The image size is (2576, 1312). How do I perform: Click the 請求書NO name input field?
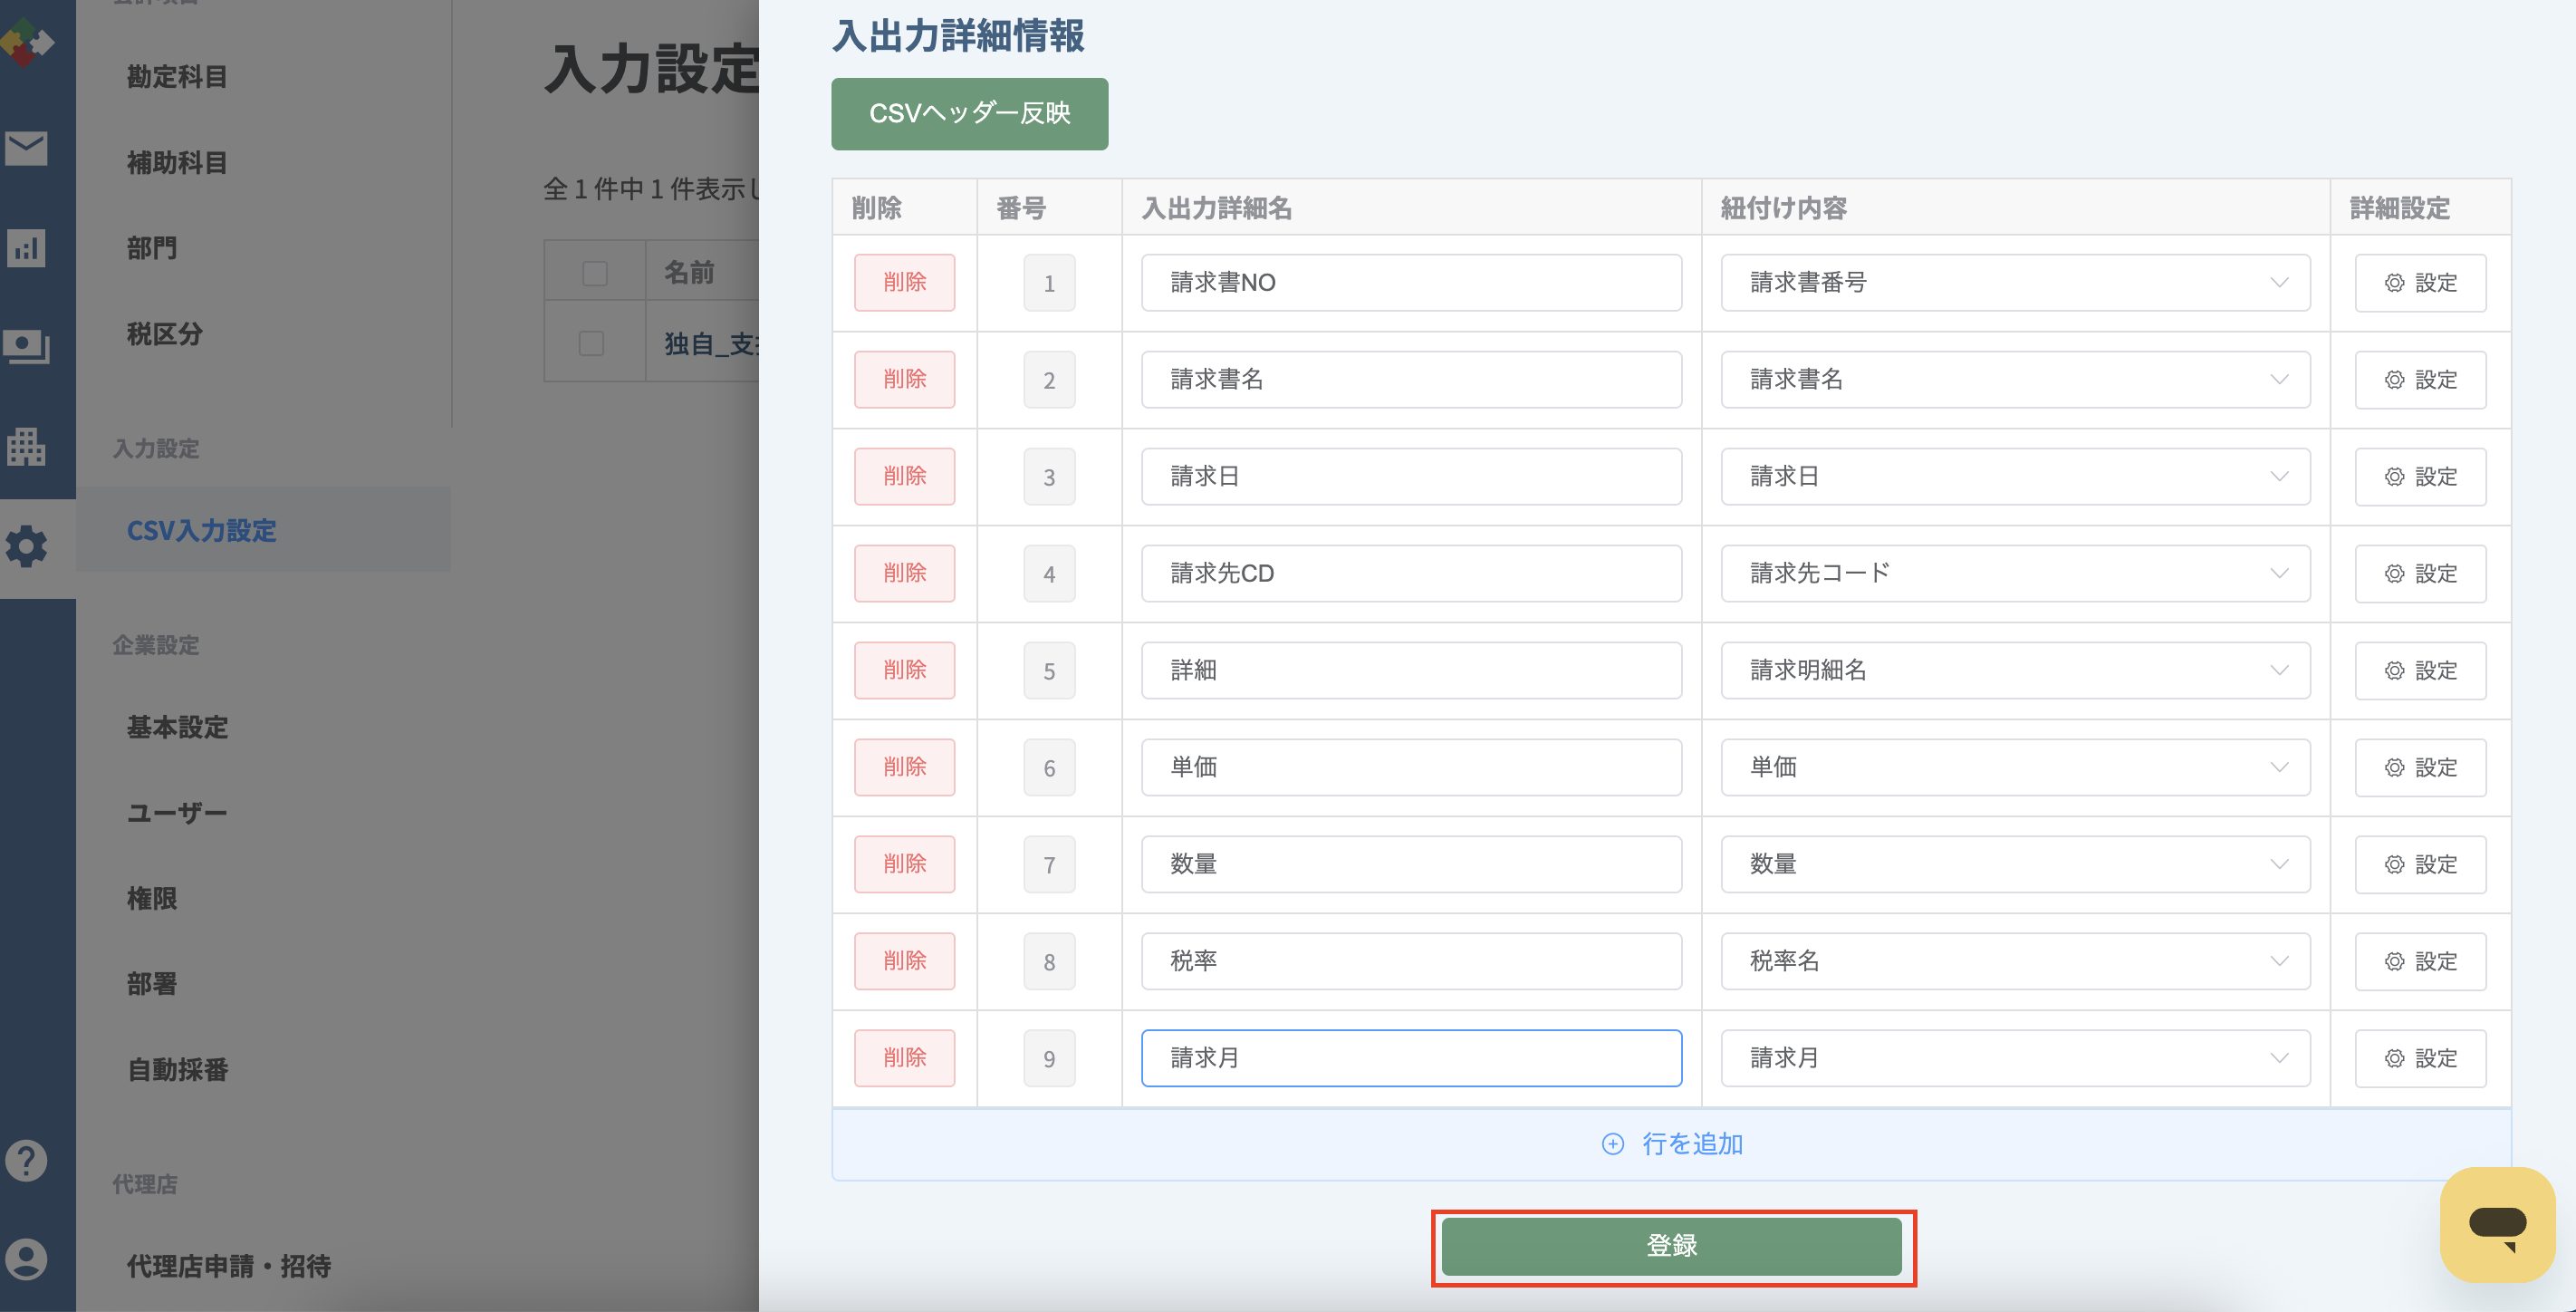tap(1411, 283)
